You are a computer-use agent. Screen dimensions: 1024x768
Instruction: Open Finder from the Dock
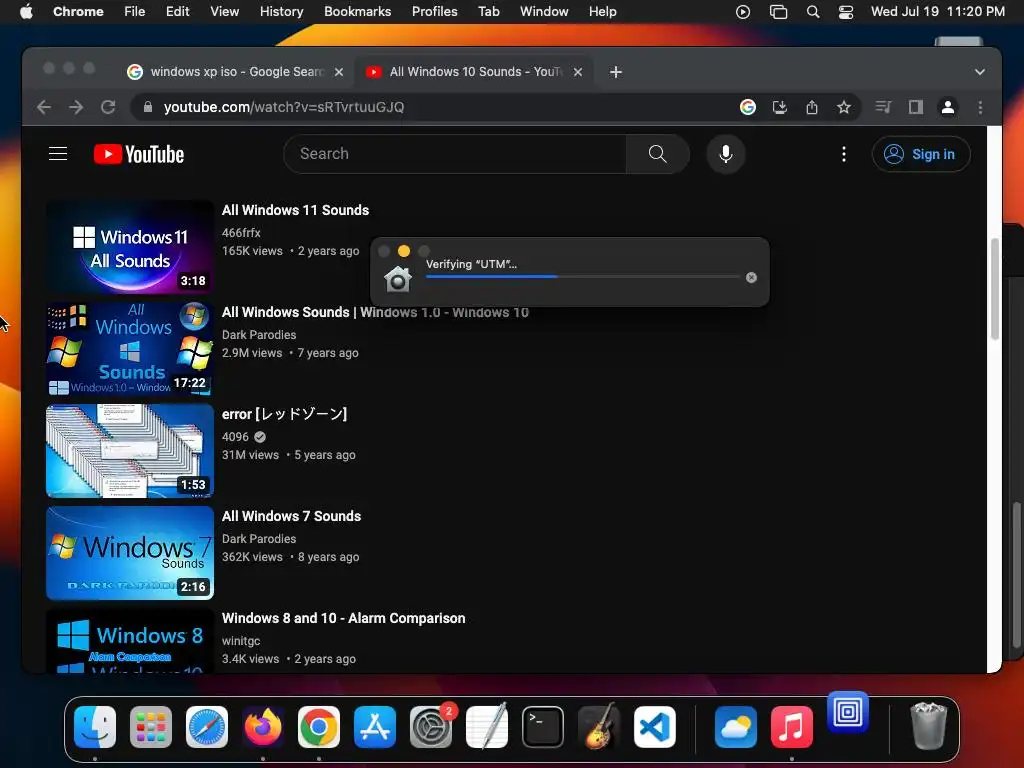tap(95, 727)
